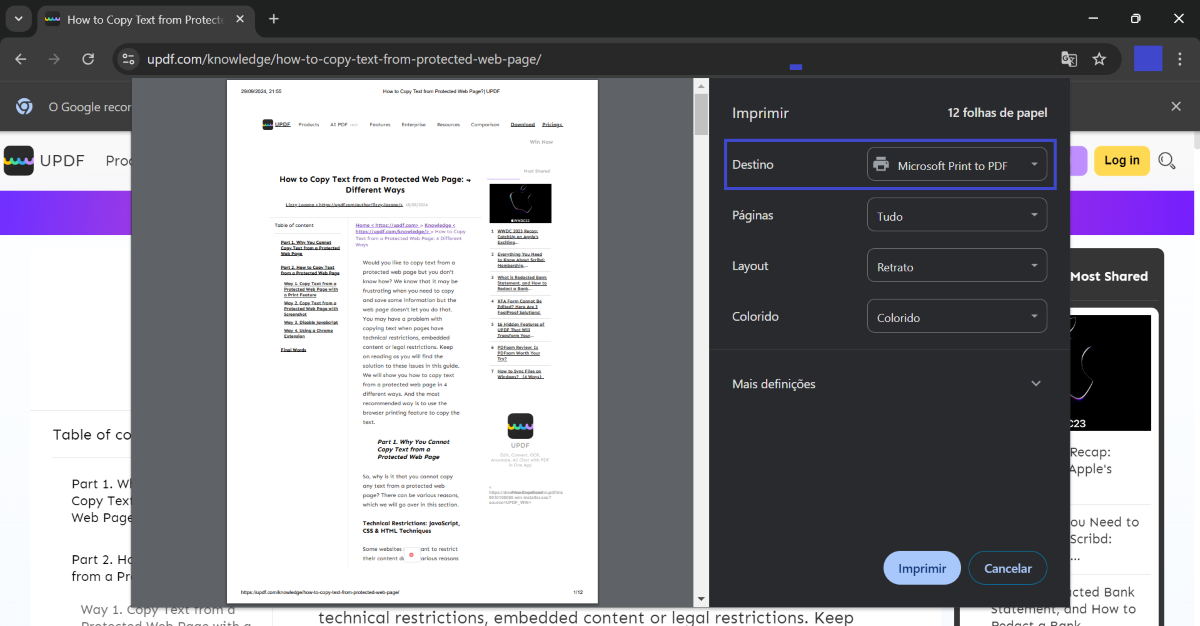This screenshot has width=1200, height=626.
Task: Go back with the browser arrow
Action: pos(21,59)
